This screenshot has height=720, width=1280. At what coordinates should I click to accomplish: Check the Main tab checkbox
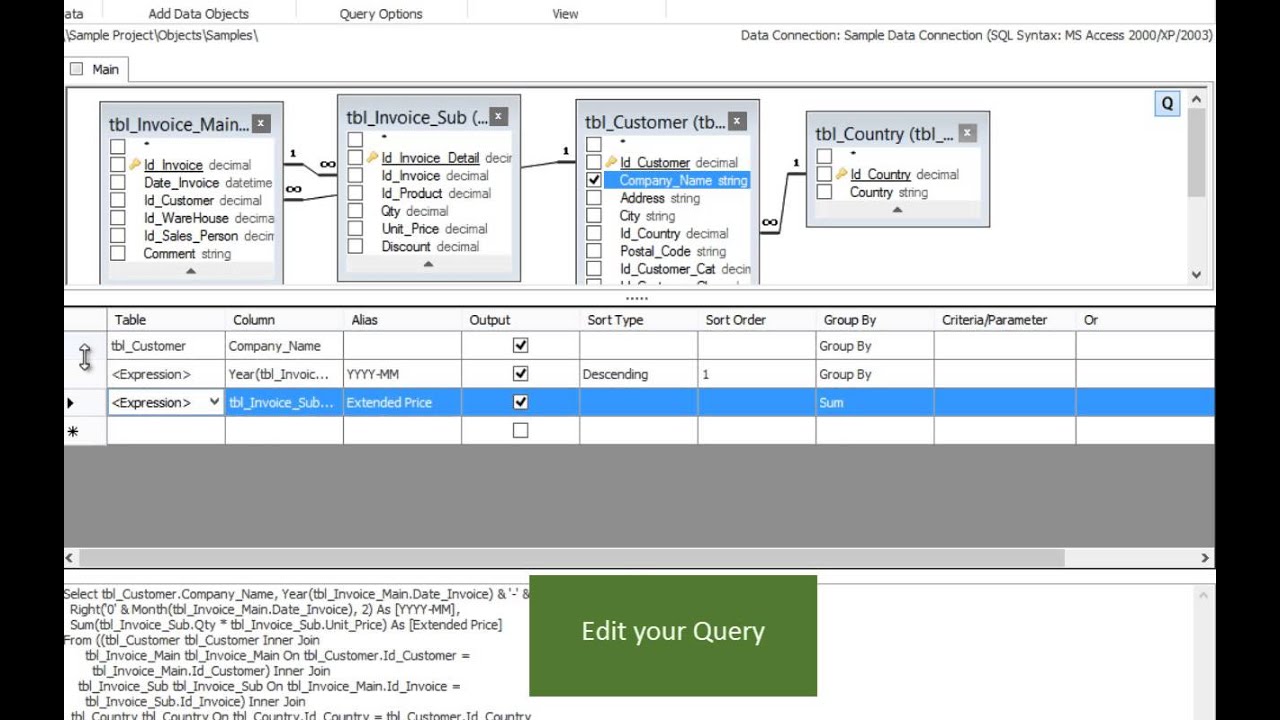point(77,69)
